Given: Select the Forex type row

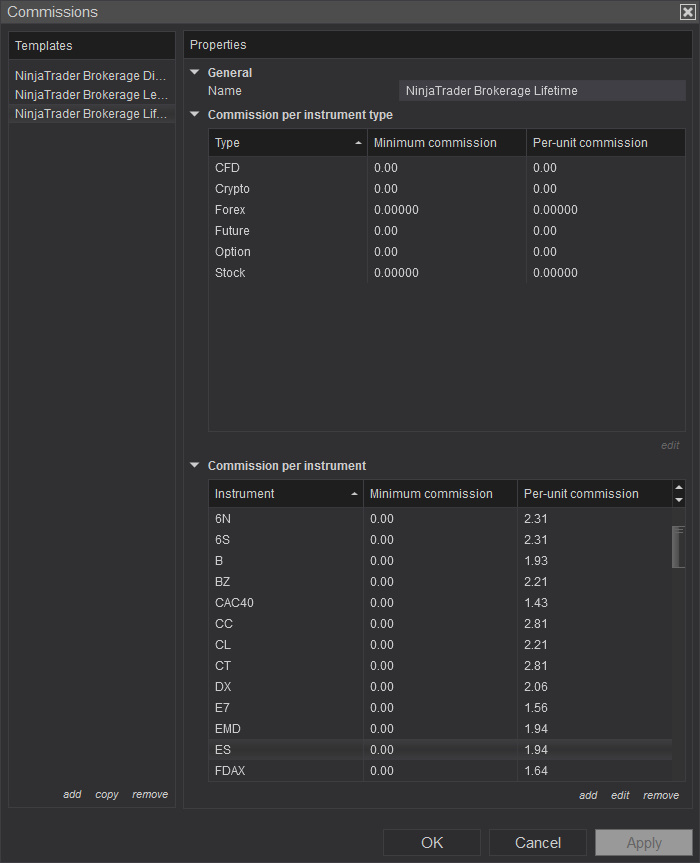Looking at the screenshot, I should coord(447,210).
